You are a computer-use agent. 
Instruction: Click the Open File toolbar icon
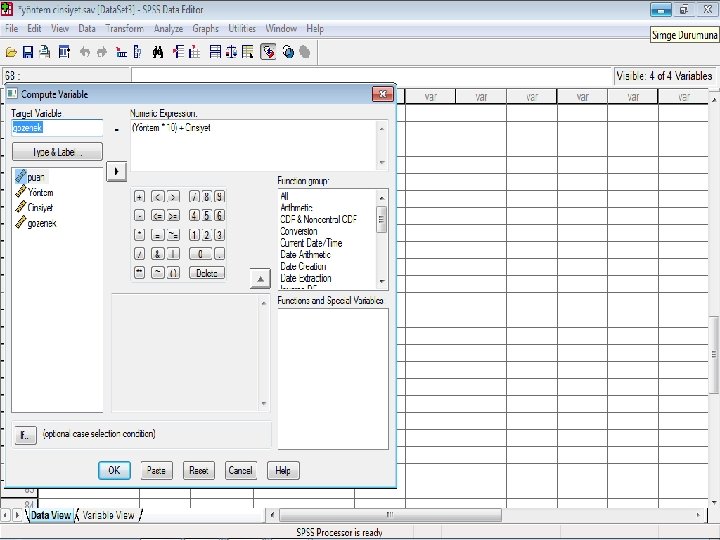[11, 52]
